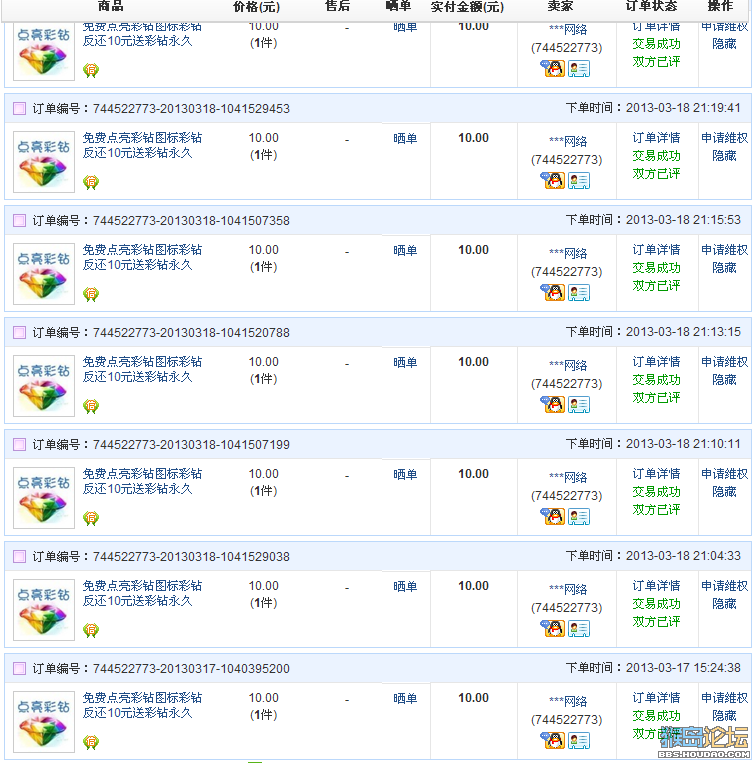Click 申请维权 for the 21:10:11 order
This screenshot has height=763, width=755.
pos(724,474)
